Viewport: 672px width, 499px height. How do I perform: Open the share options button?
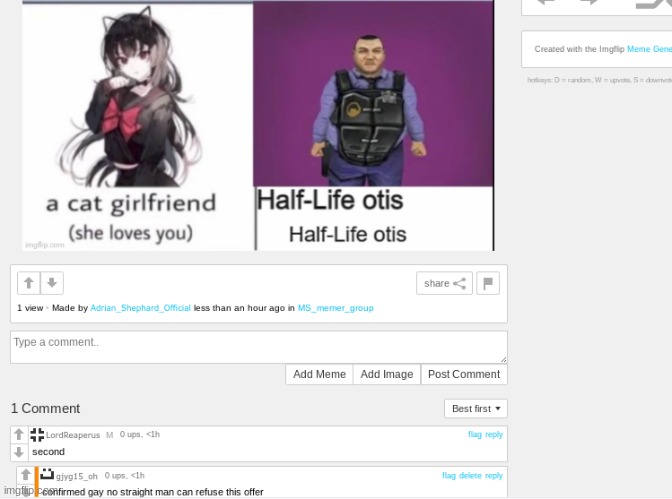444,283
